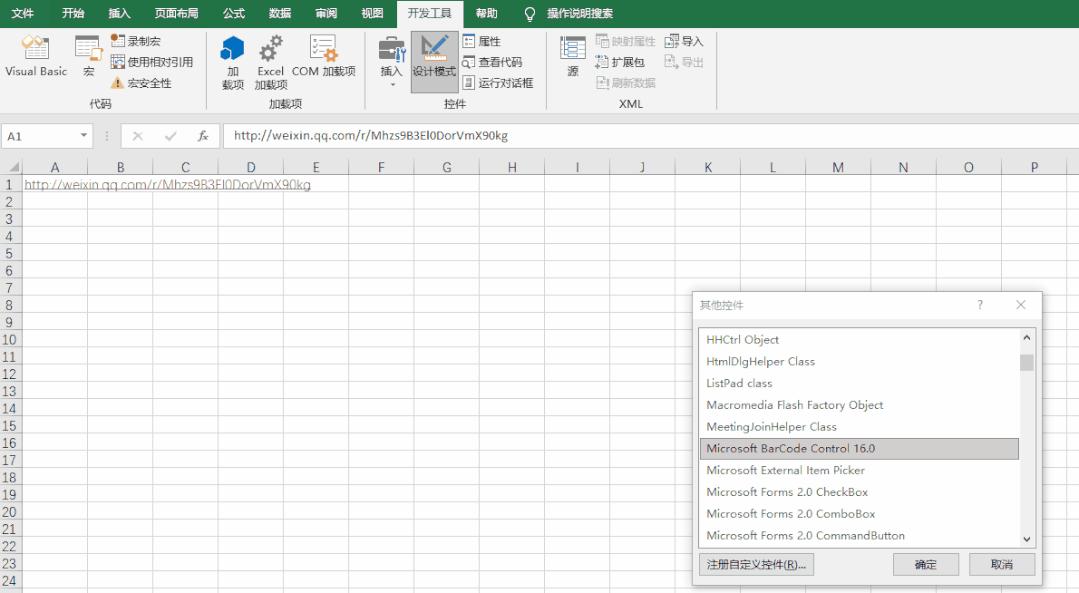Open COM 加载项 add-ins dialog
Viewport: 1079px width, 593px height.
pos(323,56)
